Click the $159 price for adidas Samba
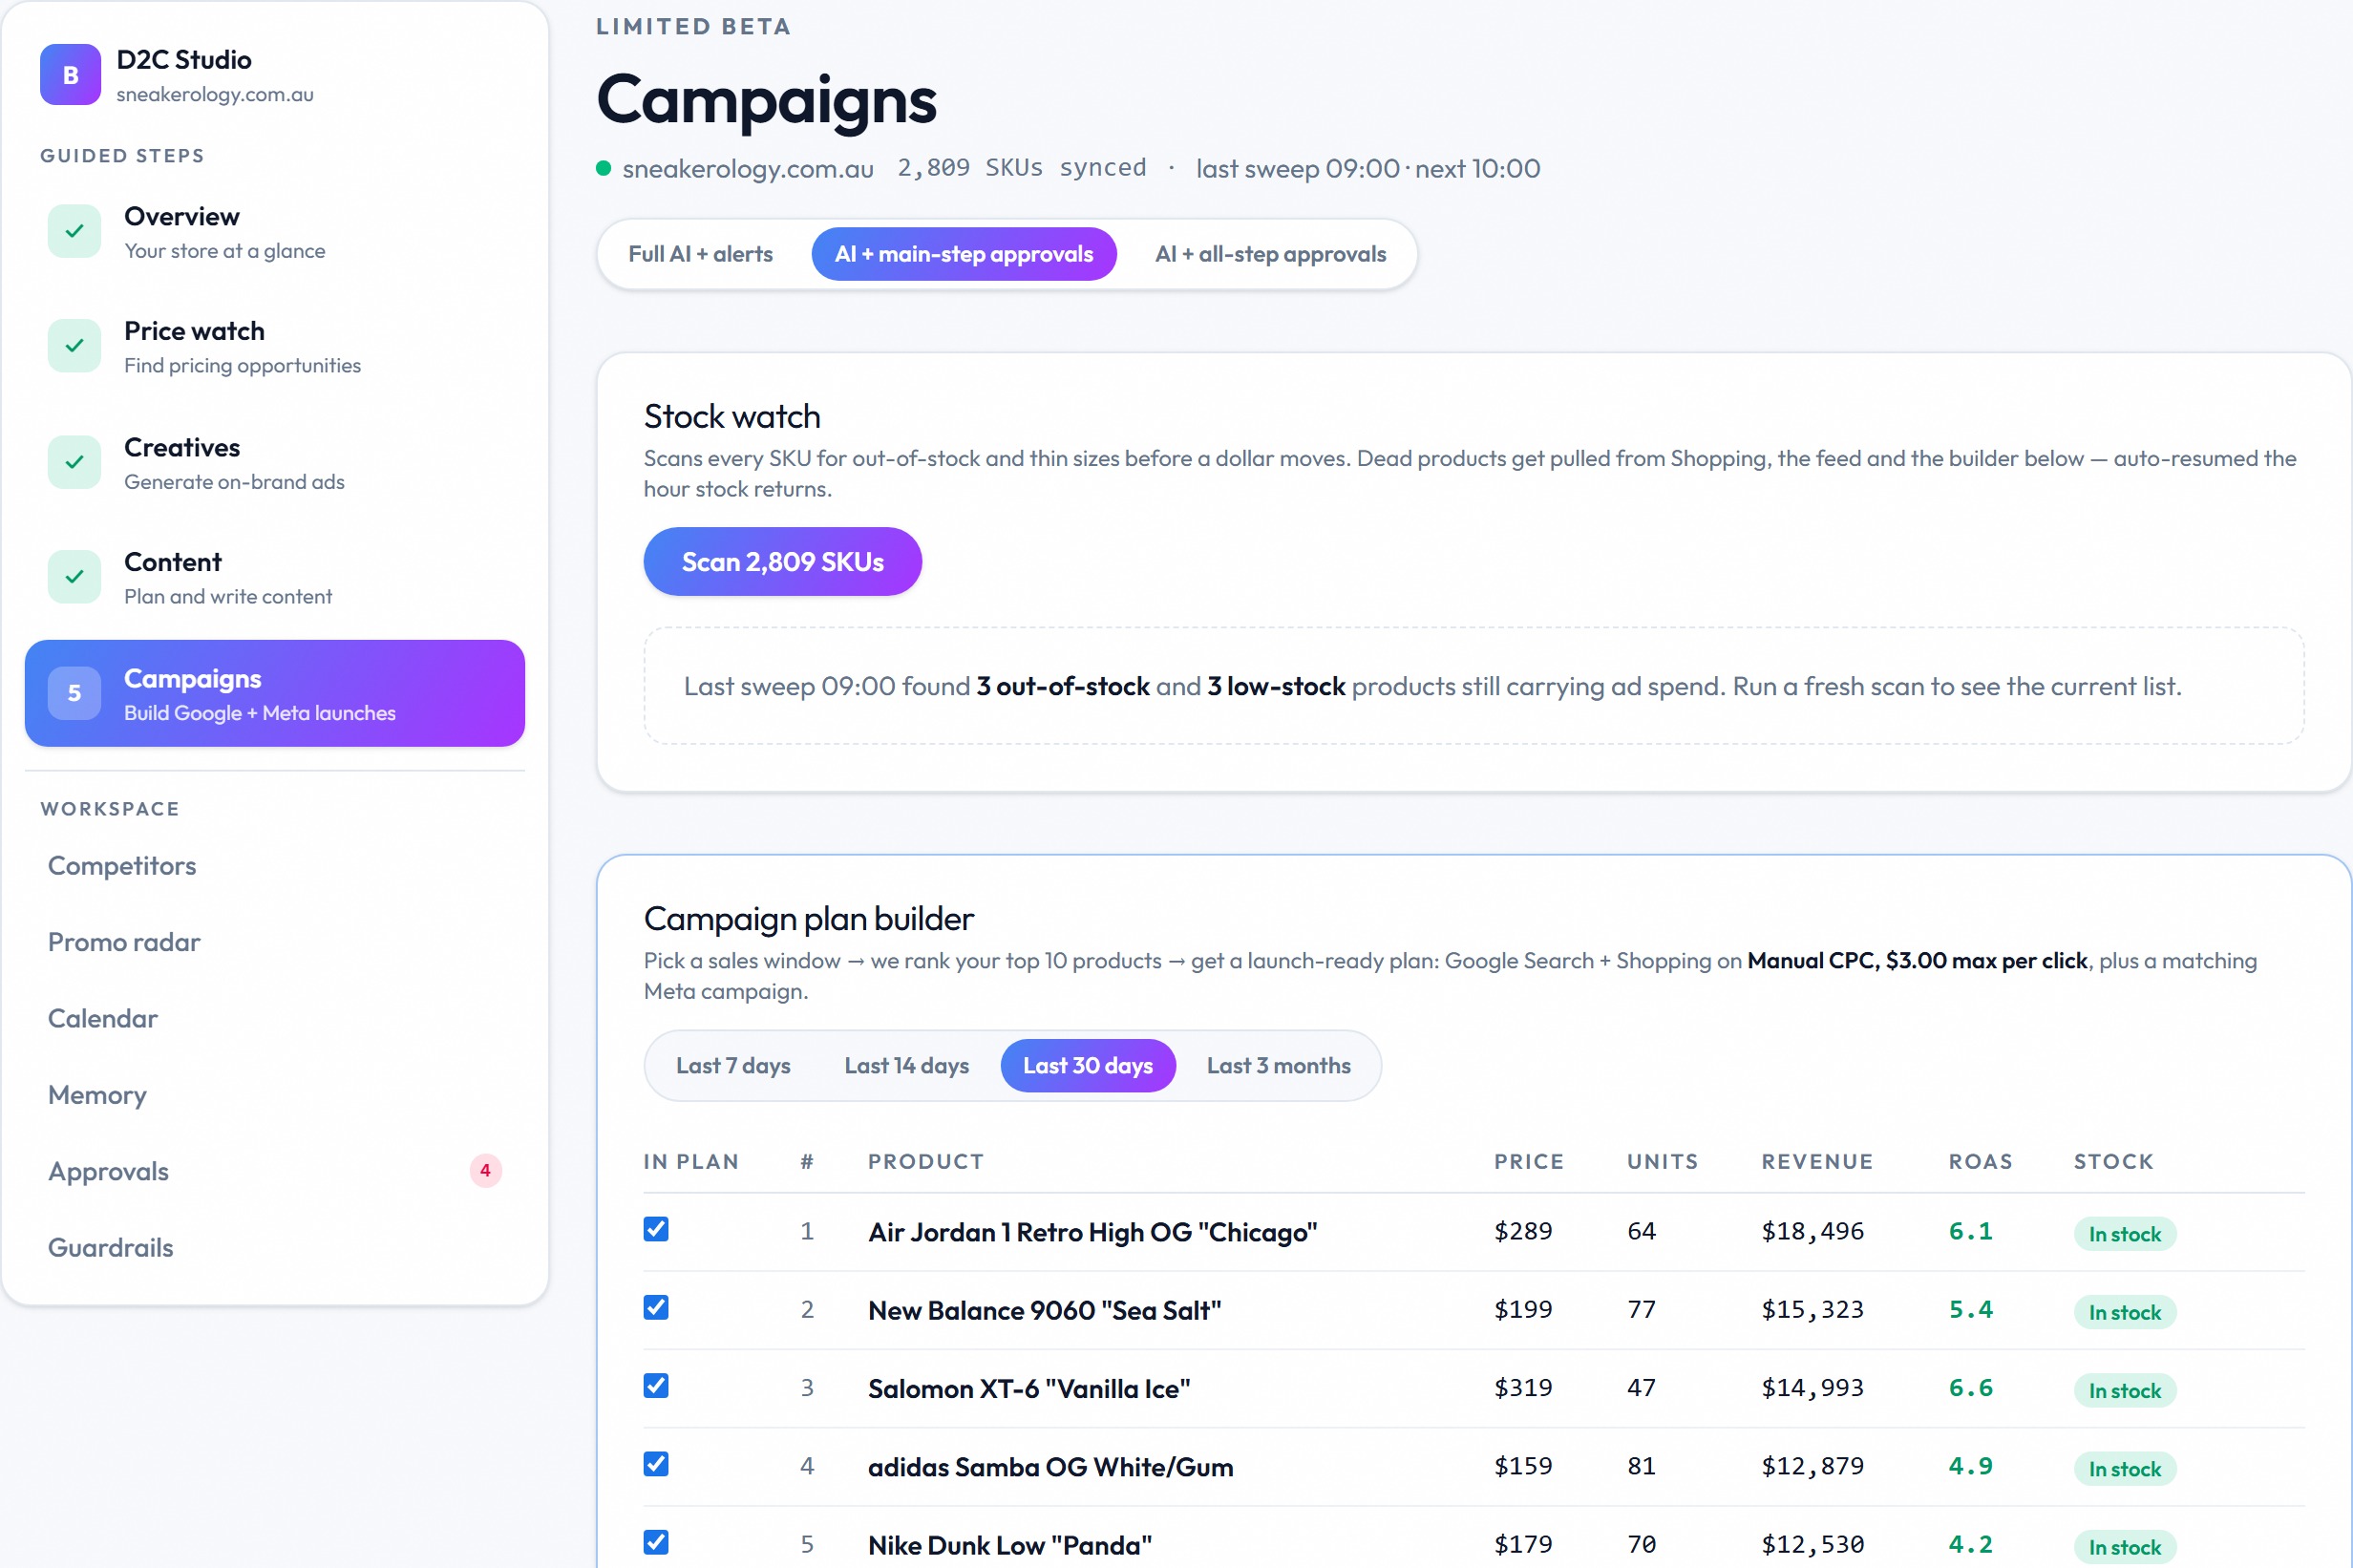This screenshot has width=2353, height=1568. click(x=1523, y=1466)
